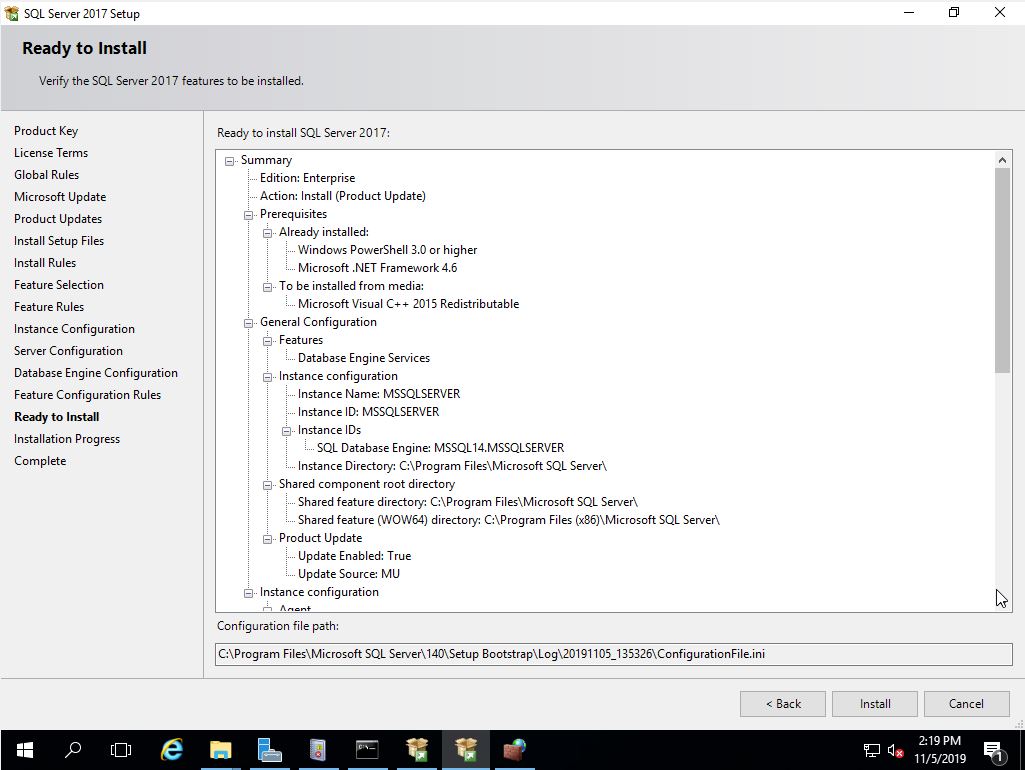Image resolution: width=1025 pixels, height=770 pixels.
Task: Select the Install Rules step
Action: 45,263
